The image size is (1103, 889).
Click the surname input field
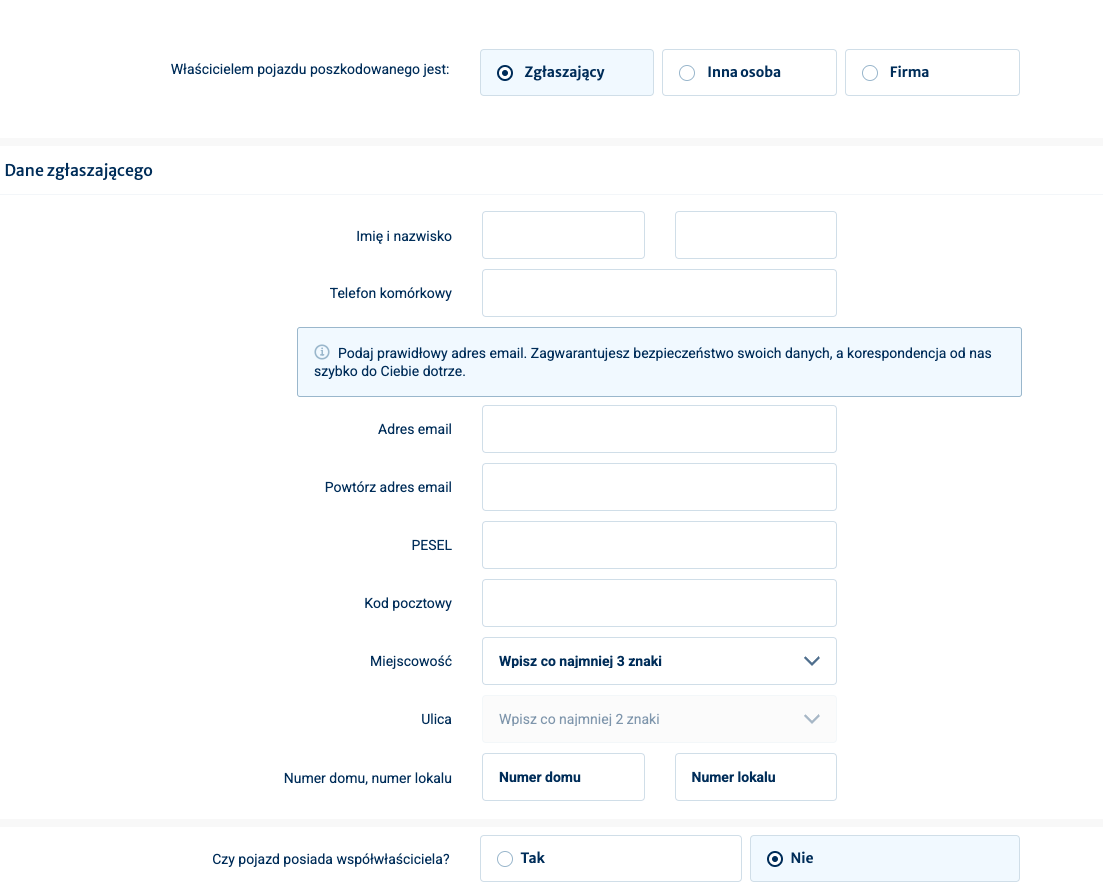755,235
